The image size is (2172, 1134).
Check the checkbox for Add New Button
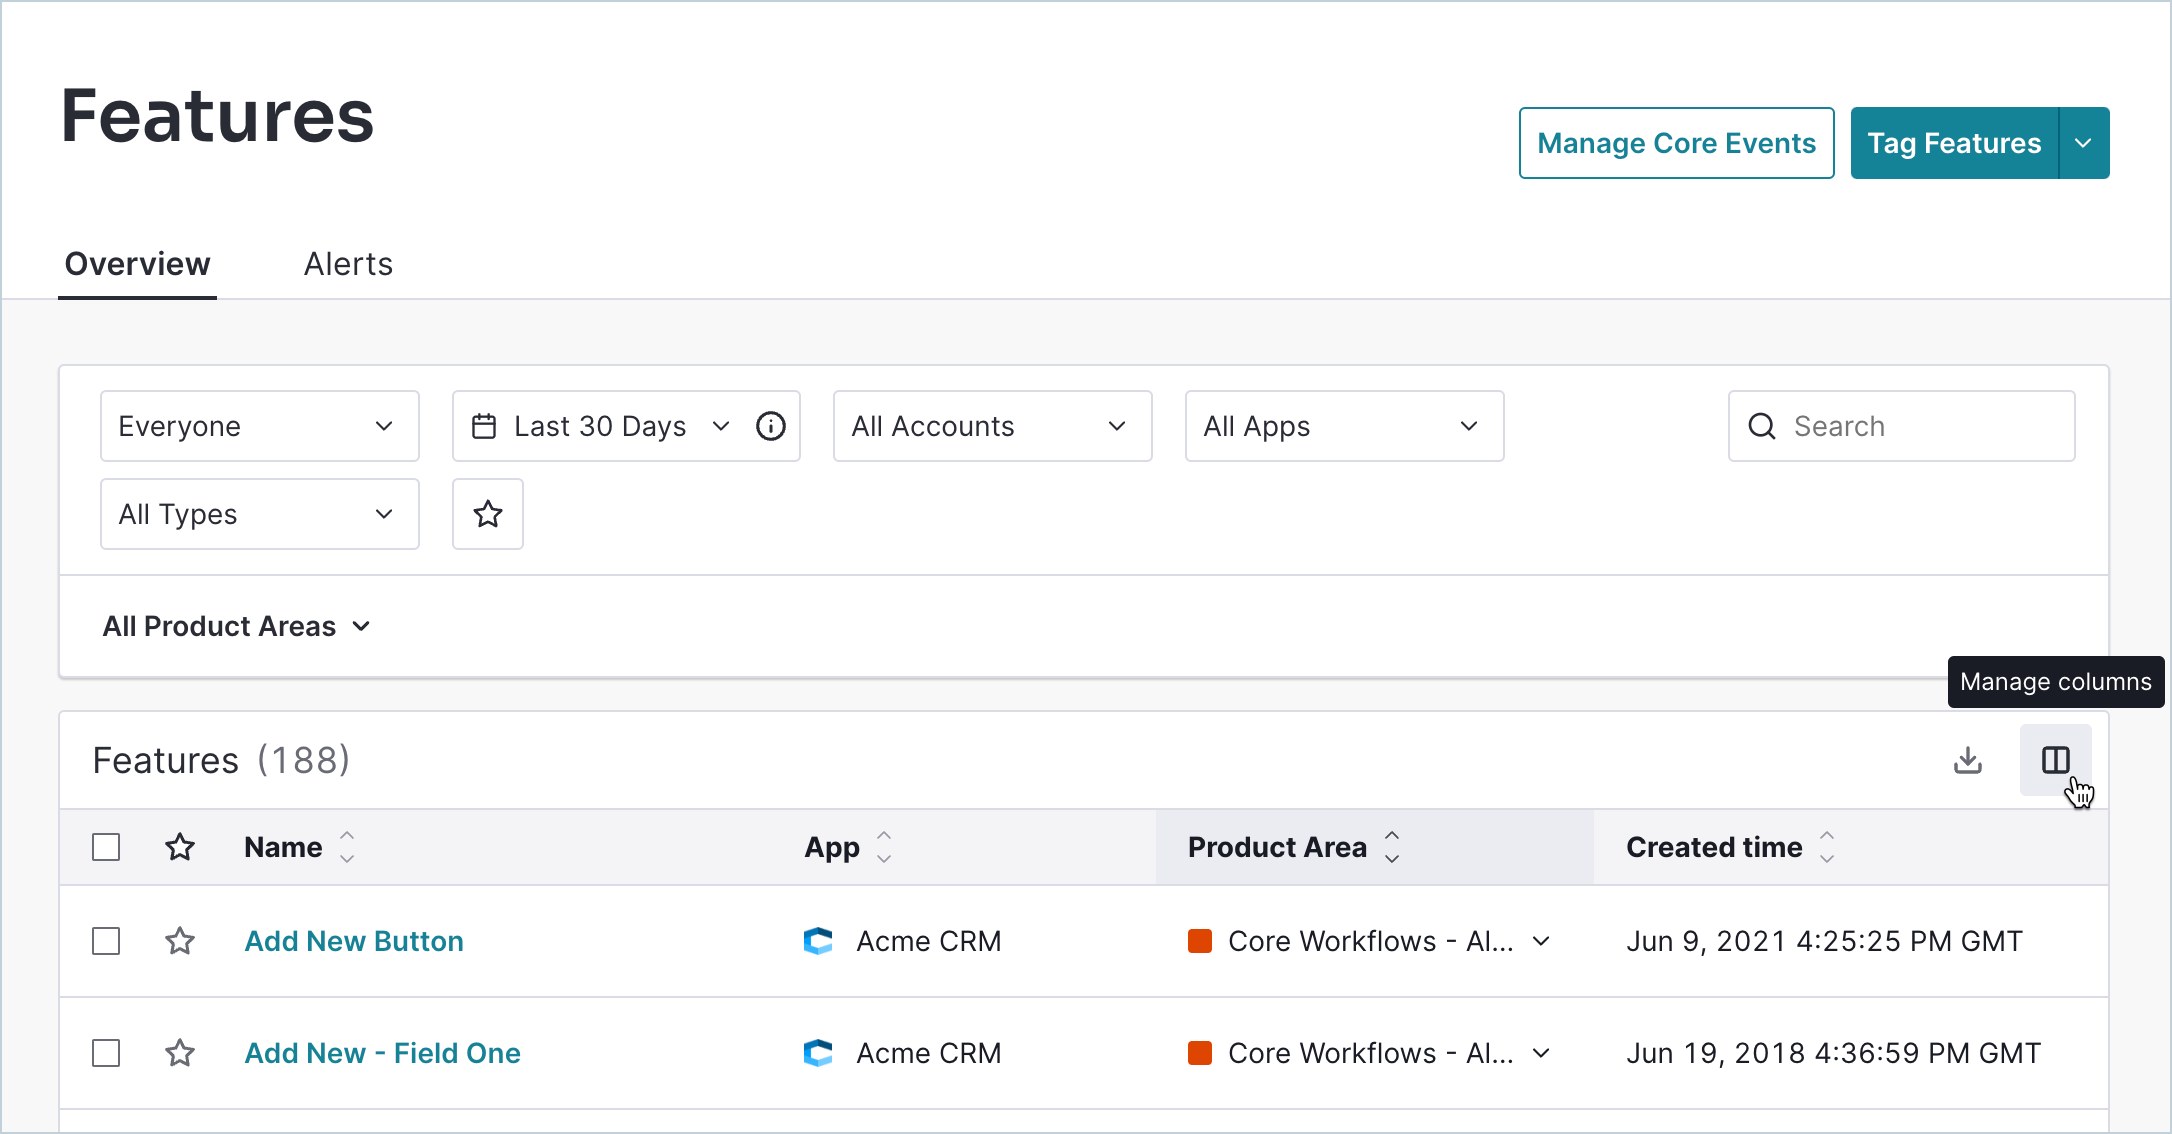click(x=105, y=940)
